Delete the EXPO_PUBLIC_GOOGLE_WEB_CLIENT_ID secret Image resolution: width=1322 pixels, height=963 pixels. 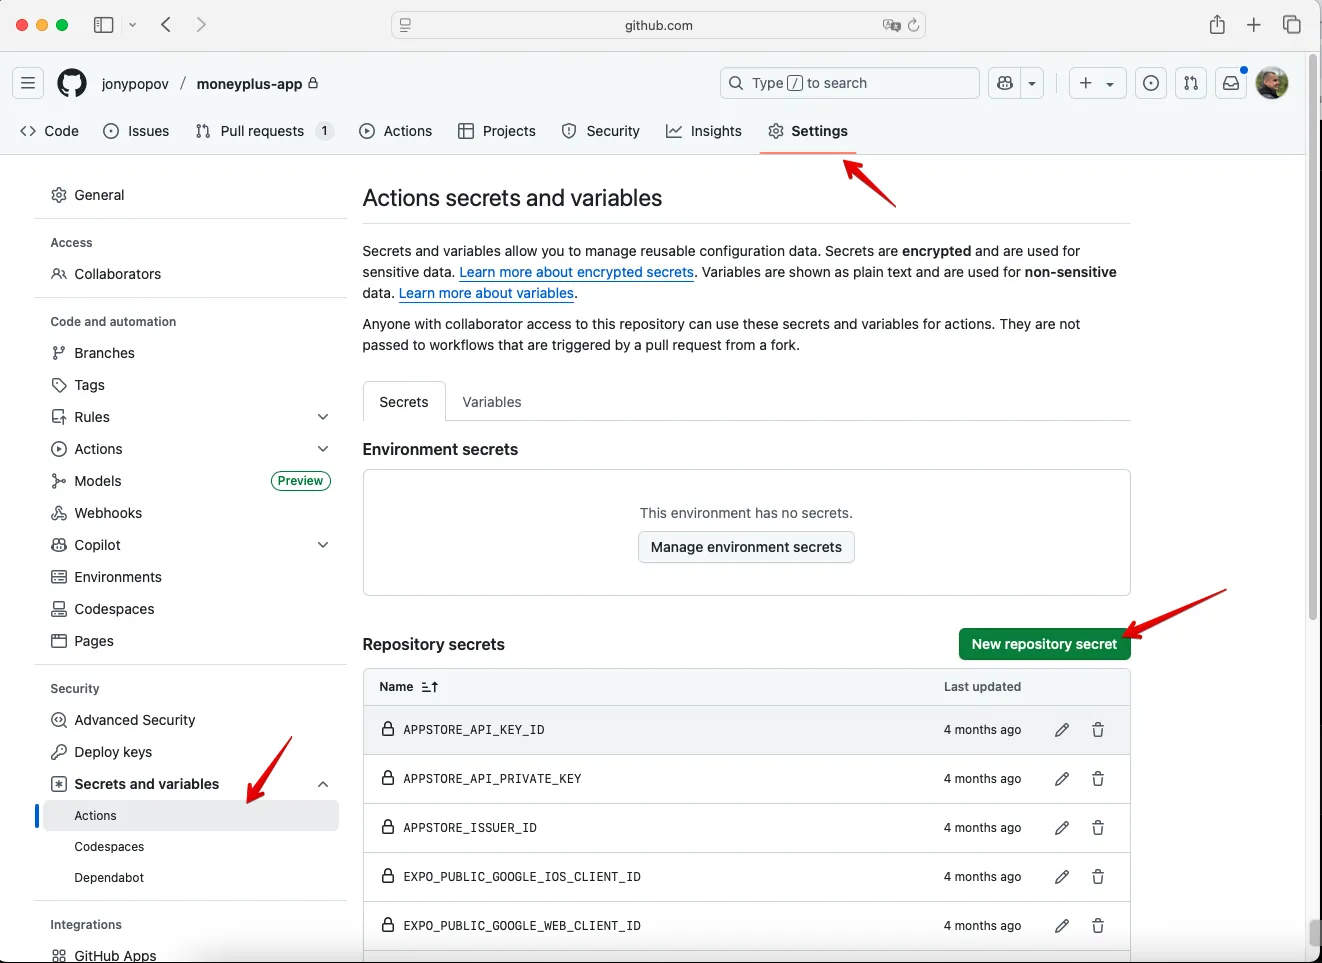pyautogui.click(x=1098, y=926)
